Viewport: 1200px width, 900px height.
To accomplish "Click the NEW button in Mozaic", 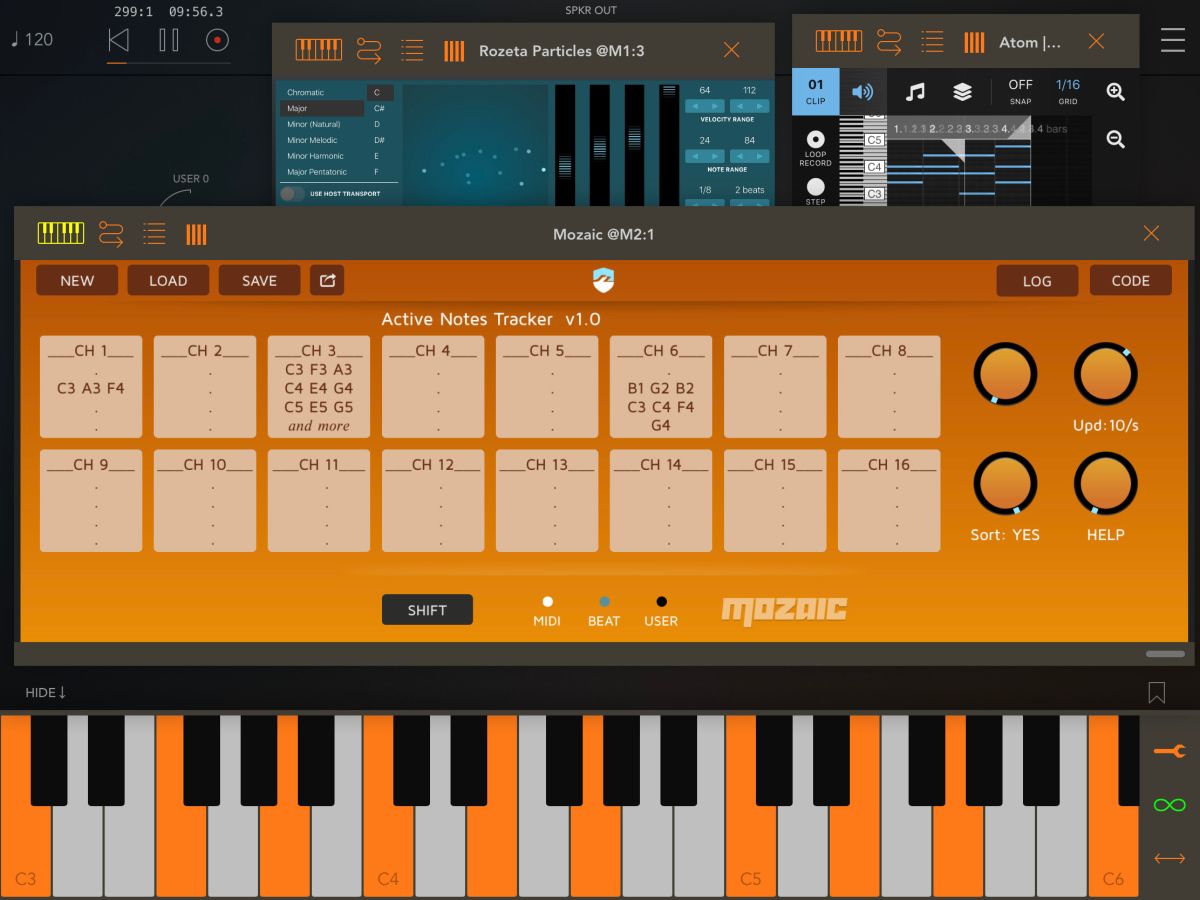I will (x=77, y=281).
